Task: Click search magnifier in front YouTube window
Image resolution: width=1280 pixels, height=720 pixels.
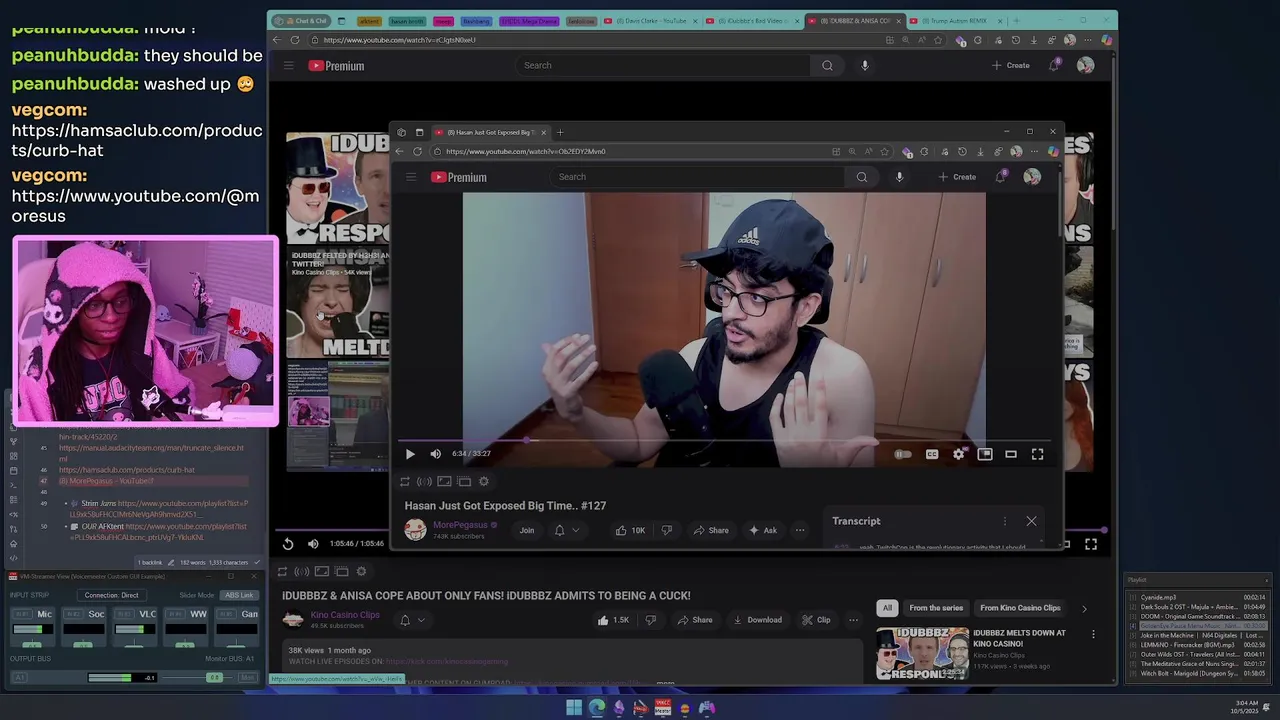Action: (x=862, y=177)
